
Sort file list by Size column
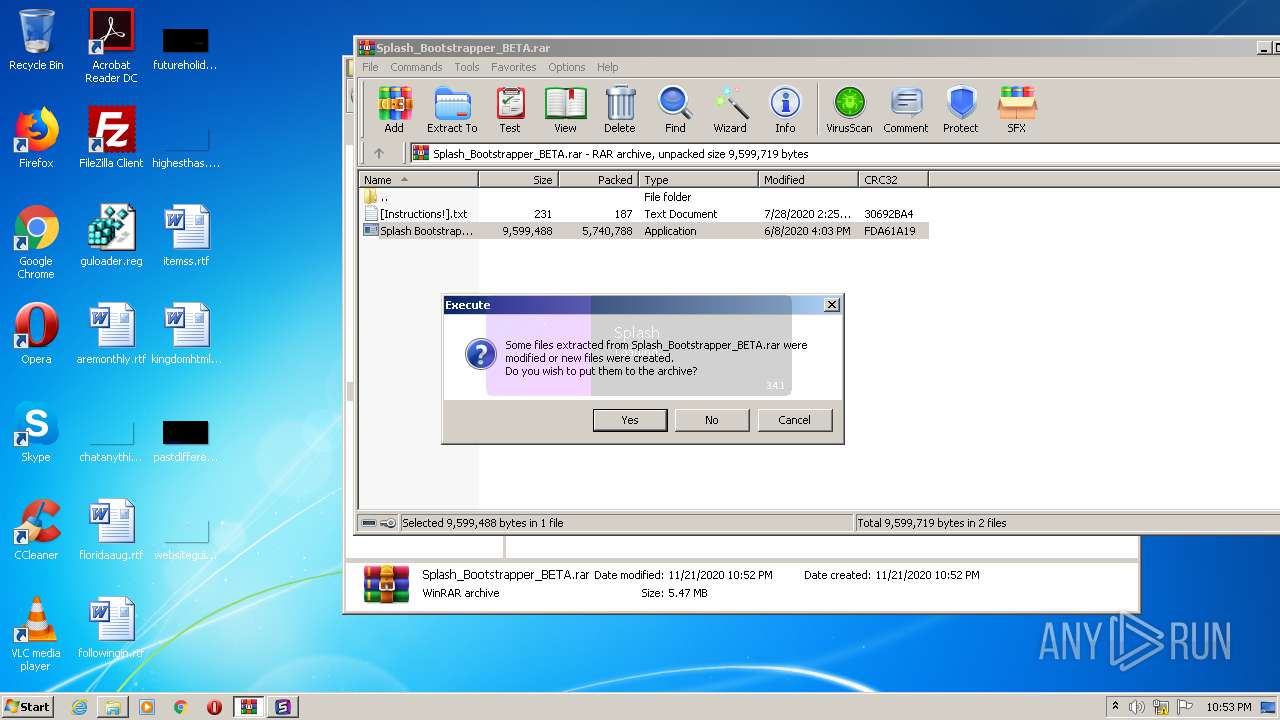coord(518,180)
